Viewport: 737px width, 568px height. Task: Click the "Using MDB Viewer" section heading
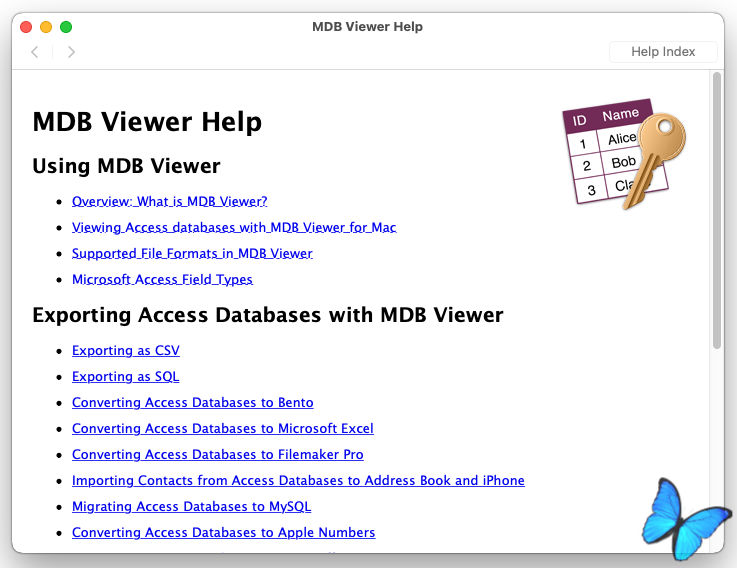tap(126, 166)
